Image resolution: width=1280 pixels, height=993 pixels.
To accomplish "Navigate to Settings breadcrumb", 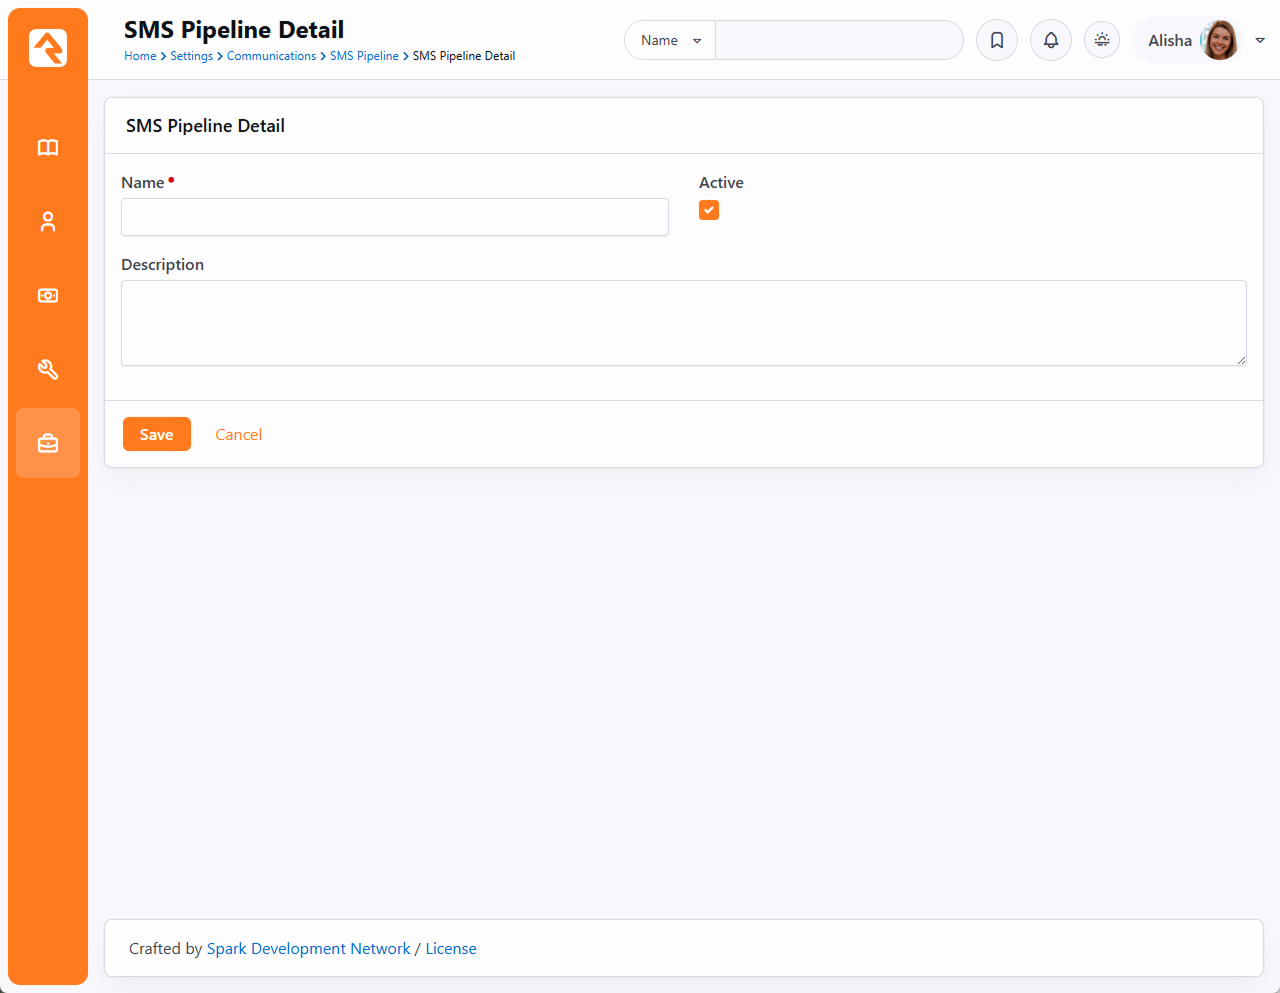I will (x=191, y=56).
